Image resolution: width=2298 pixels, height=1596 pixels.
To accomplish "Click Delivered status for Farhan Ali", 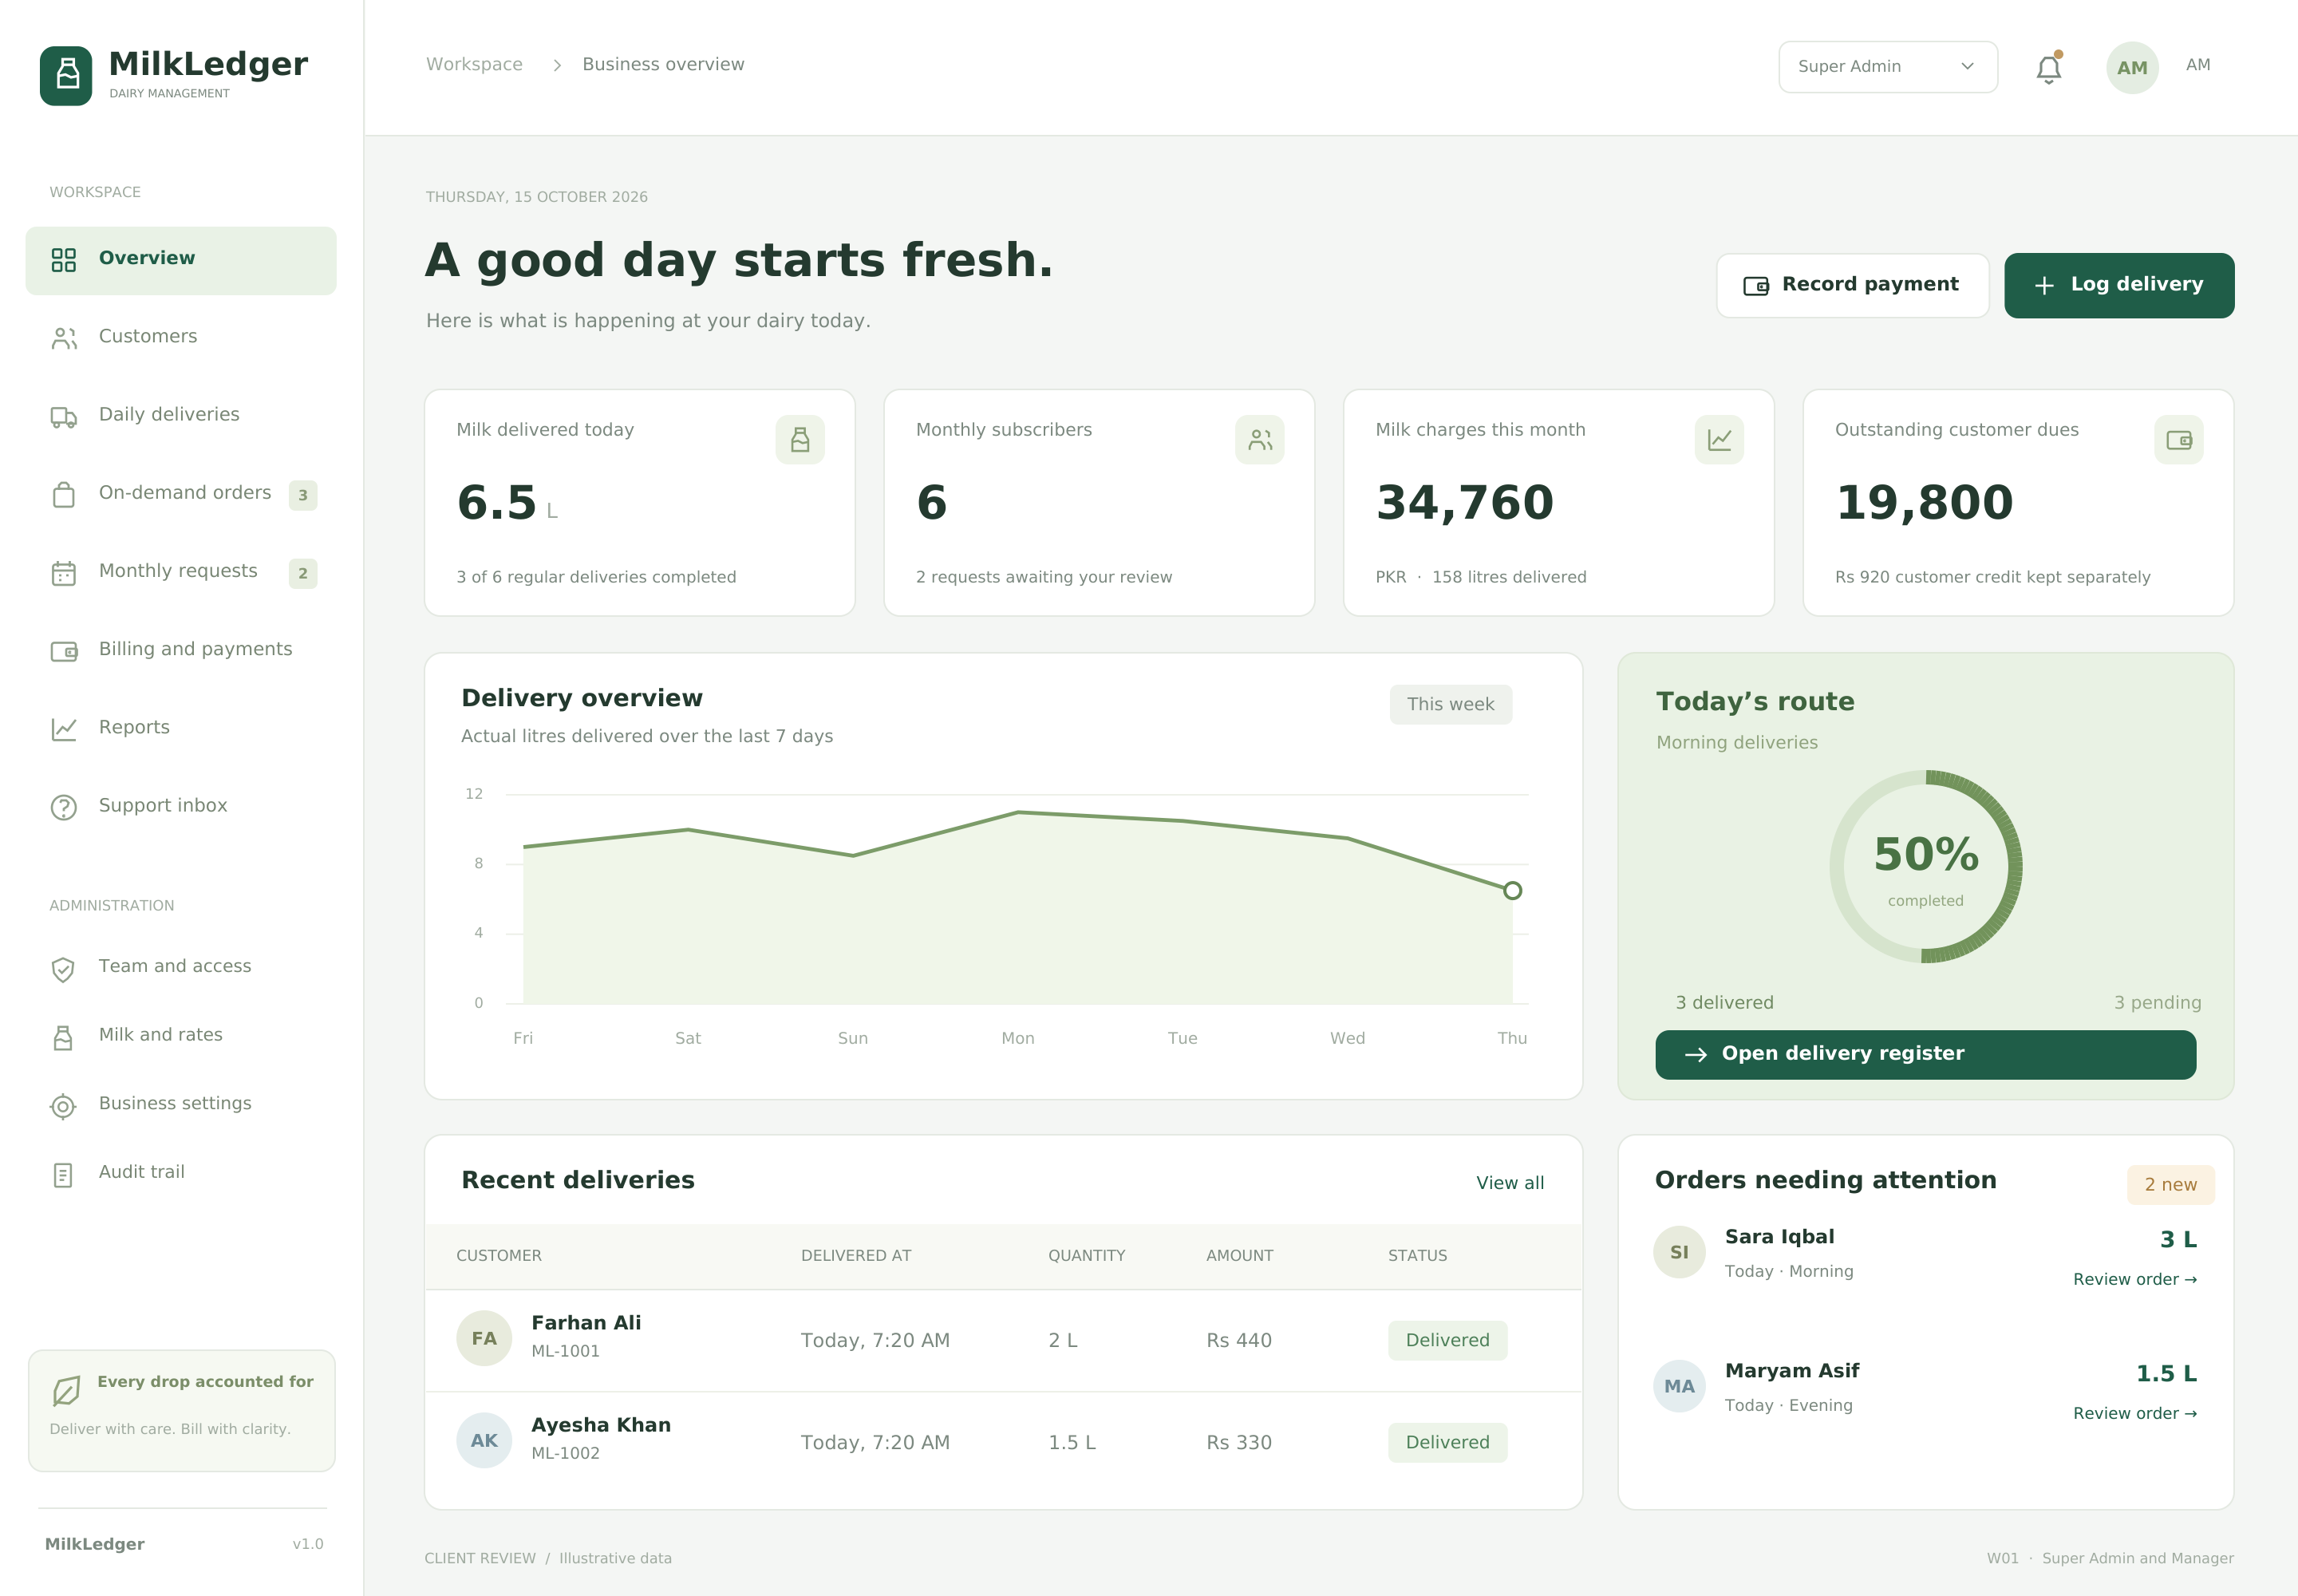I will (x=1447, y=1340).
